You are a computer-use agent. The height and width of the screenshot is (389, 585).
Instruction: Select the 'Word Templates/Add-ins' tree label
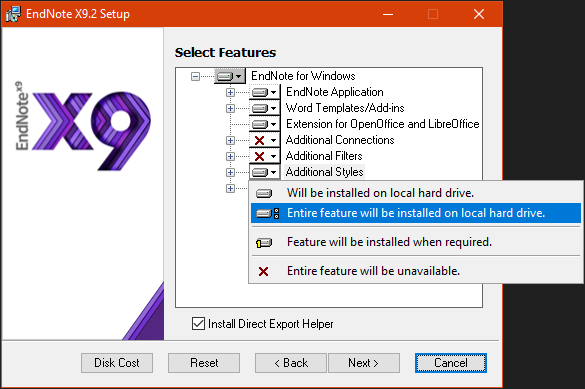[x=345, y=108]
